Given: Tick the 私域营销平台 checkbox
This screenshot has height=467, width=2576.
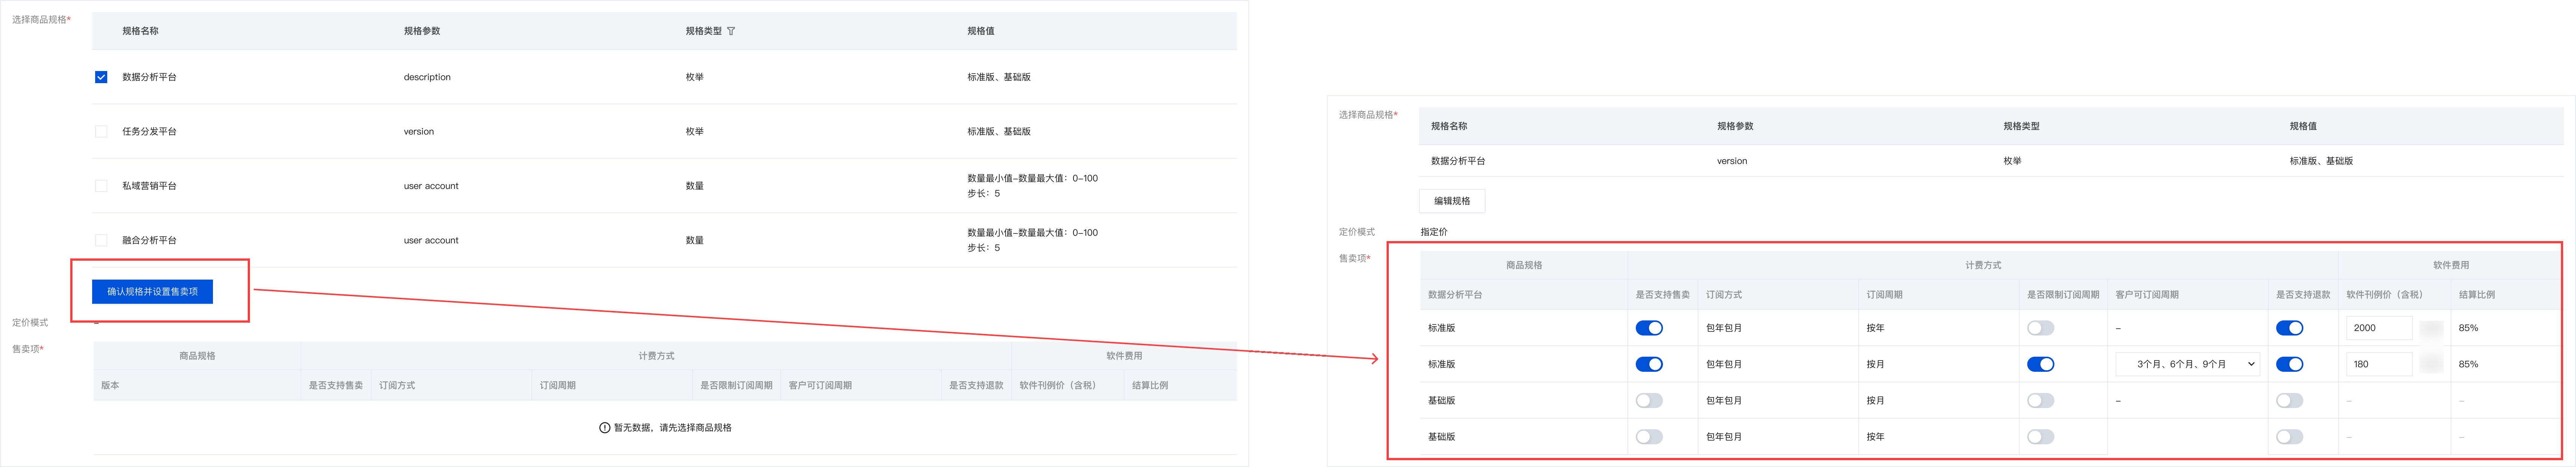Looking at the screenshot, I should (x=101, y=186).
